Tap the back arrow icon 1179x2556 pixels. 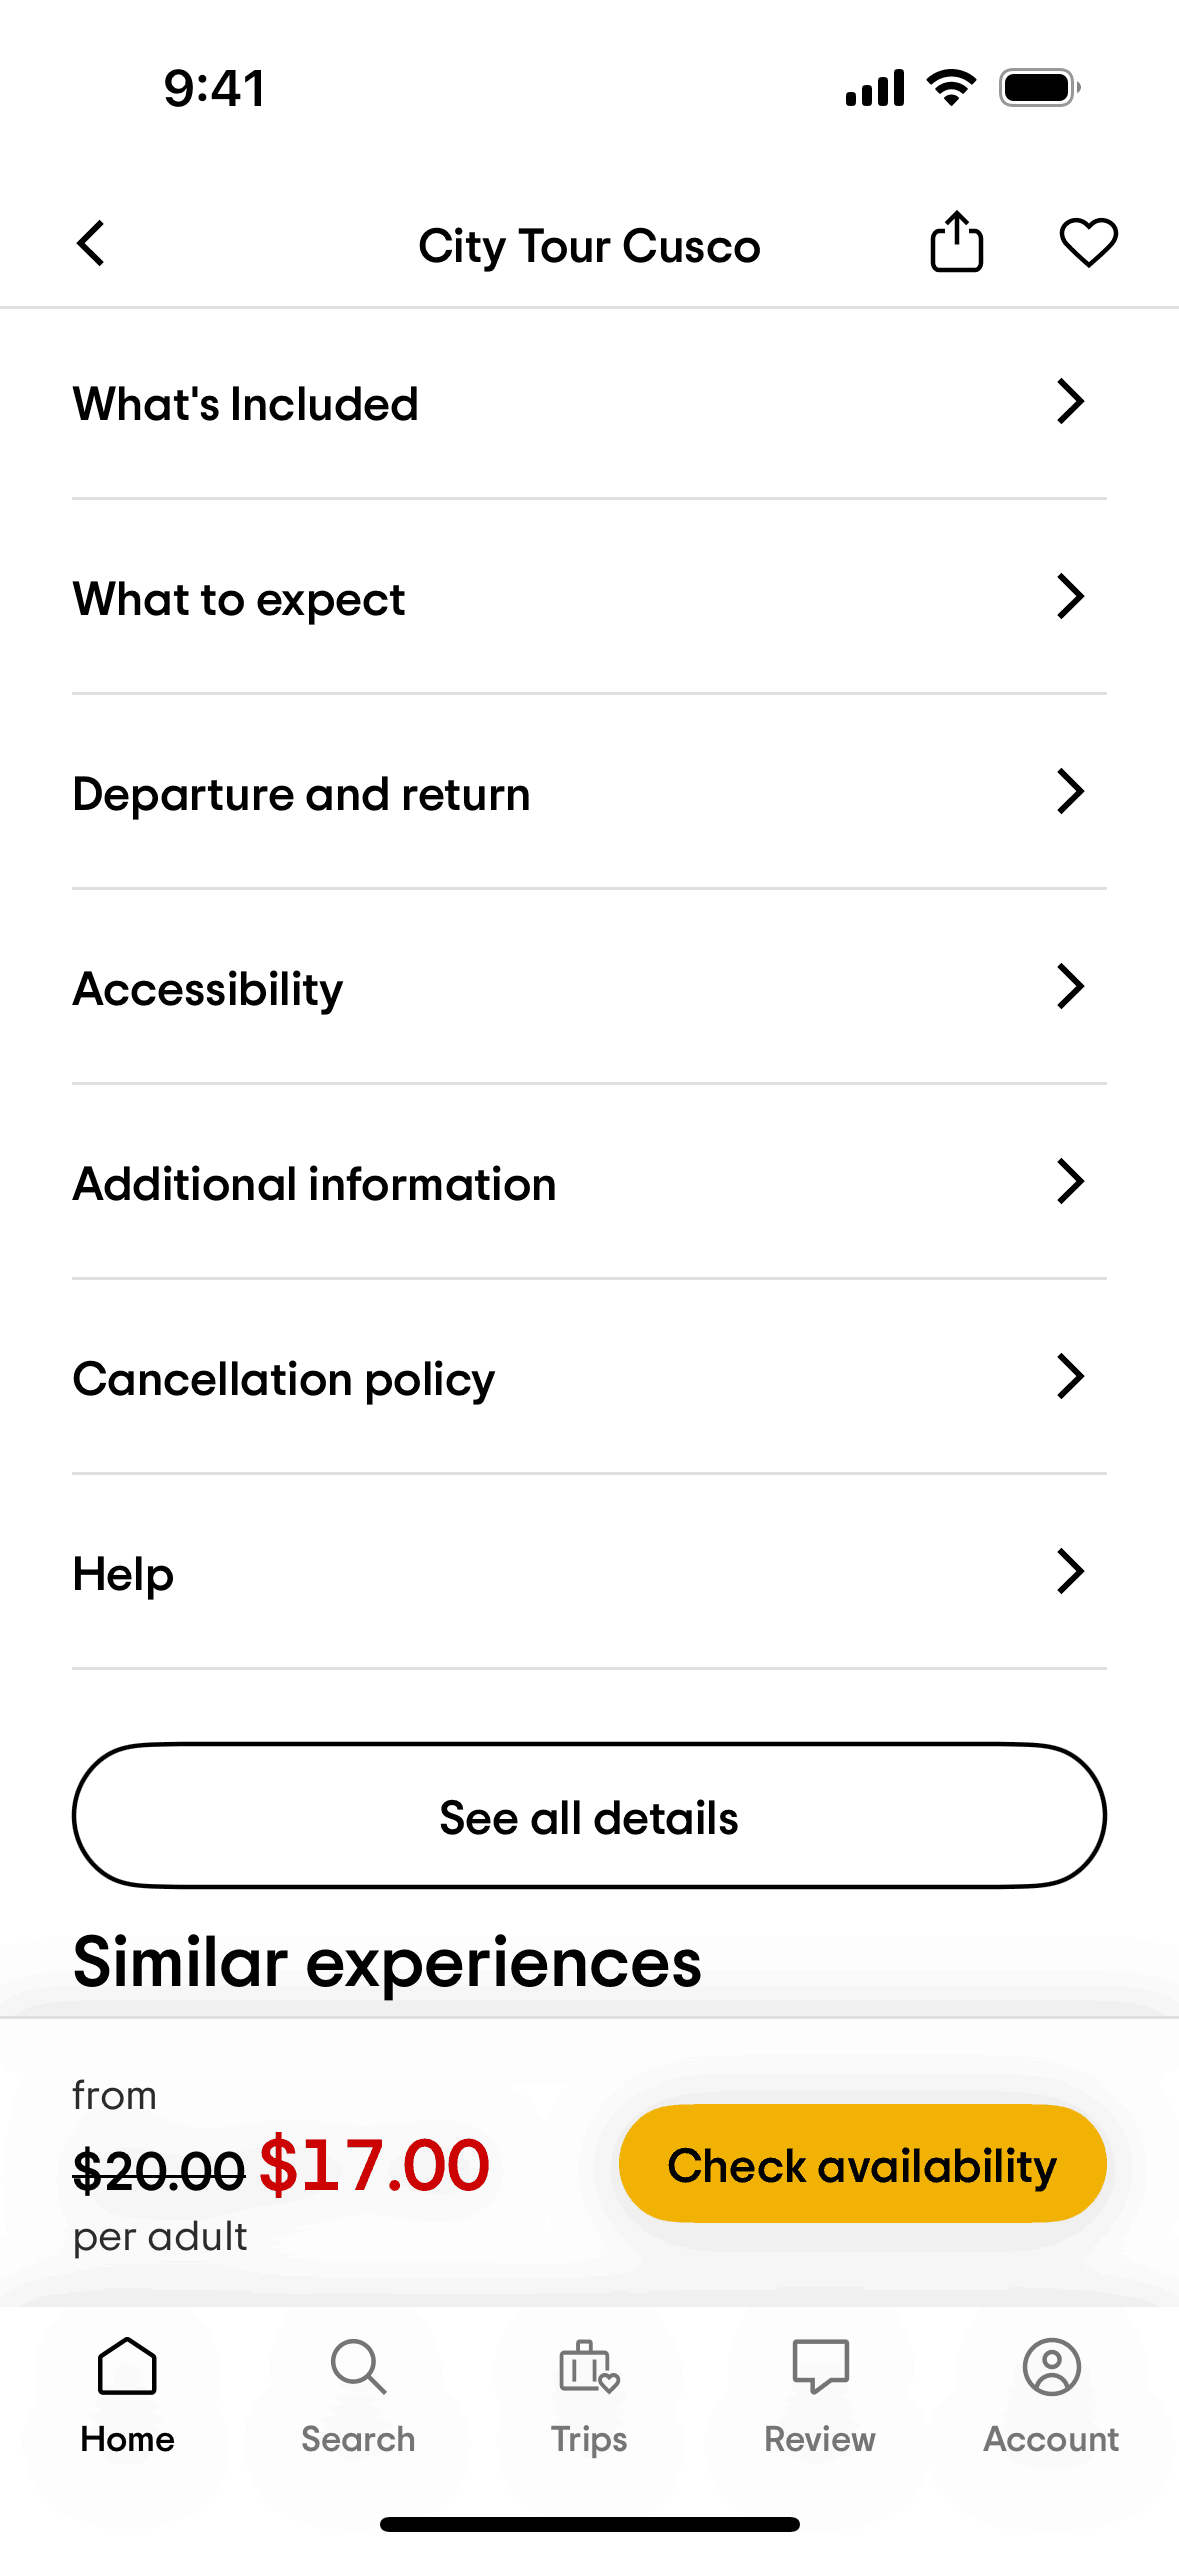pyautogui.click(x=91, y=244)
